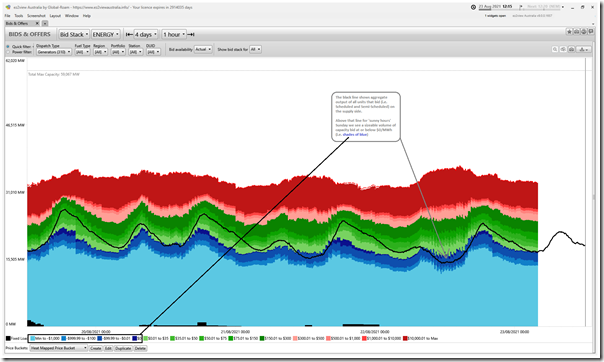Click the magnifier zoom icon above the chart

(555, 49)
